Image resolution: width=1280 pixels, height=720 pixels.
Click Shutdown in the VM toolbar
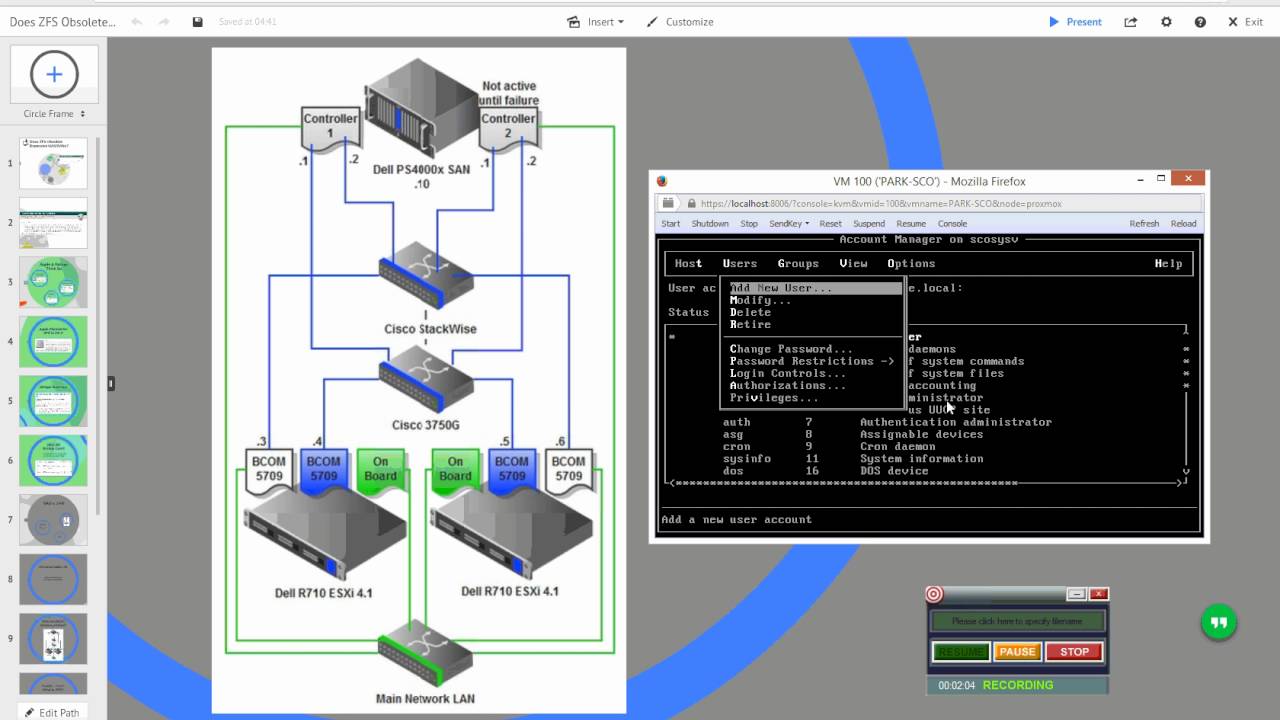[x=710, y=223]
